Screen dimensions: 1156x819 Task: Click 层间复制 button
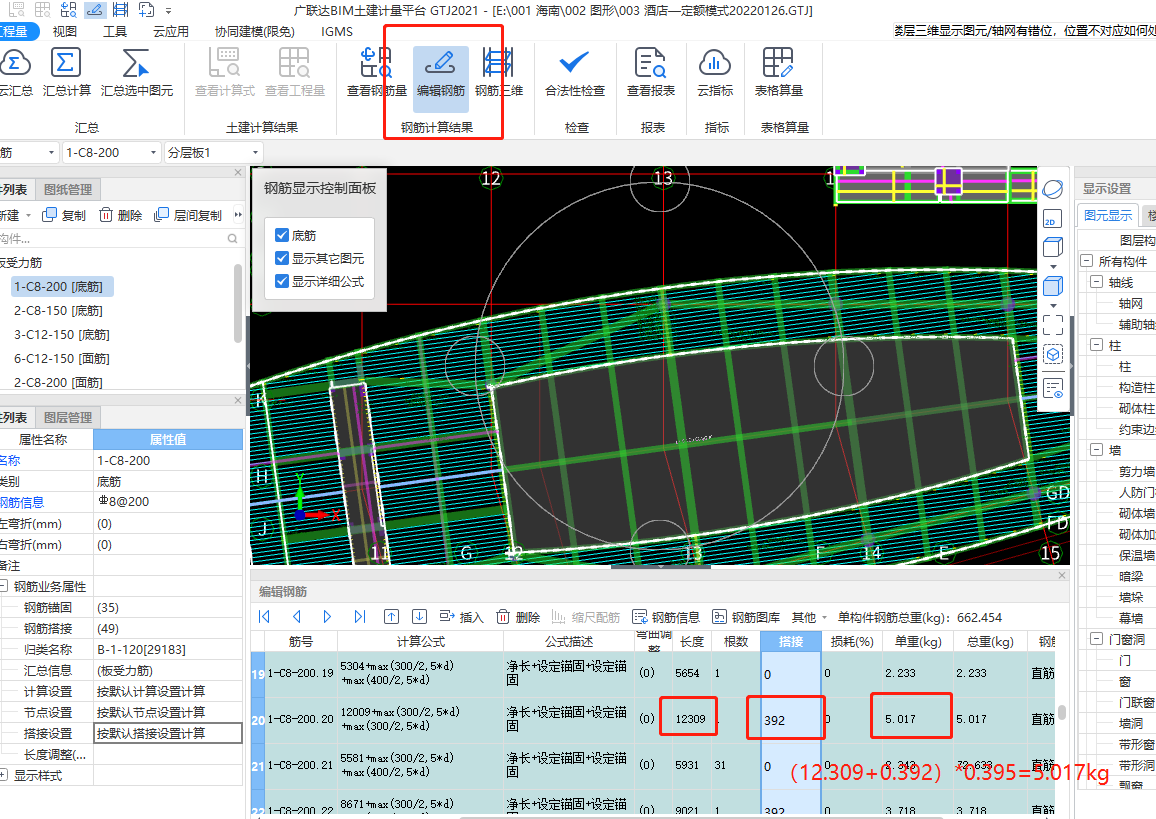[188, 215]
